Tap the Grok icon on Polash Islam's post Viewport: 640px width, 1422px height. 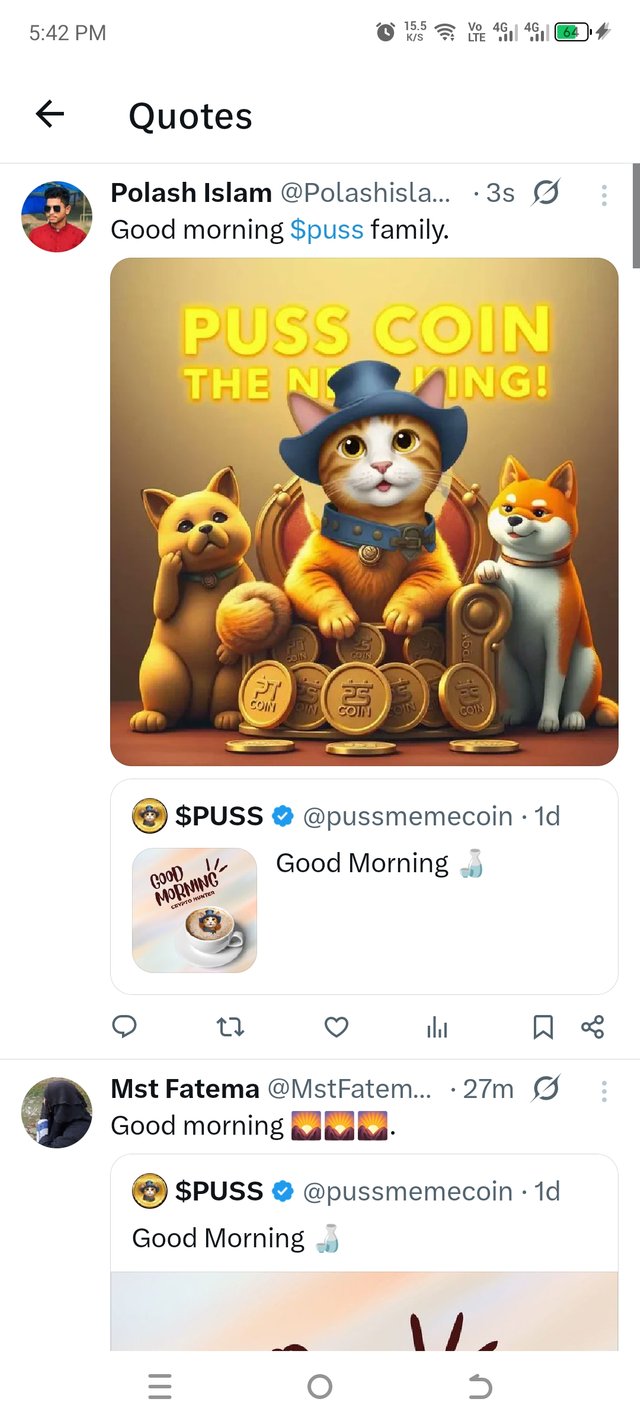click(x=546, y=192)
